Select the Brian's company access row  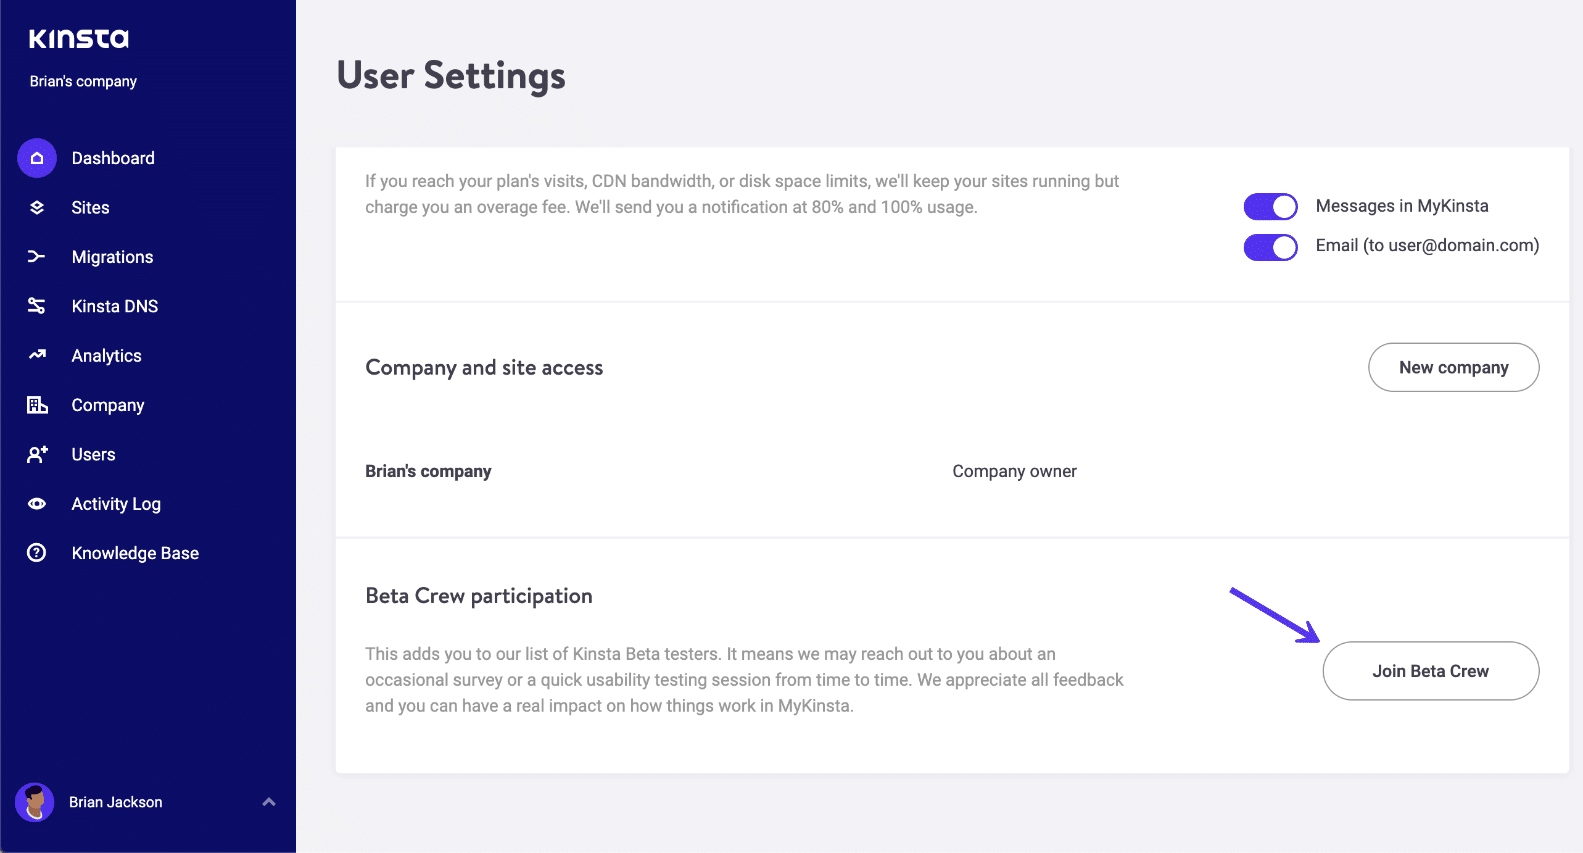pyautogui.click(x=428, y=471)
